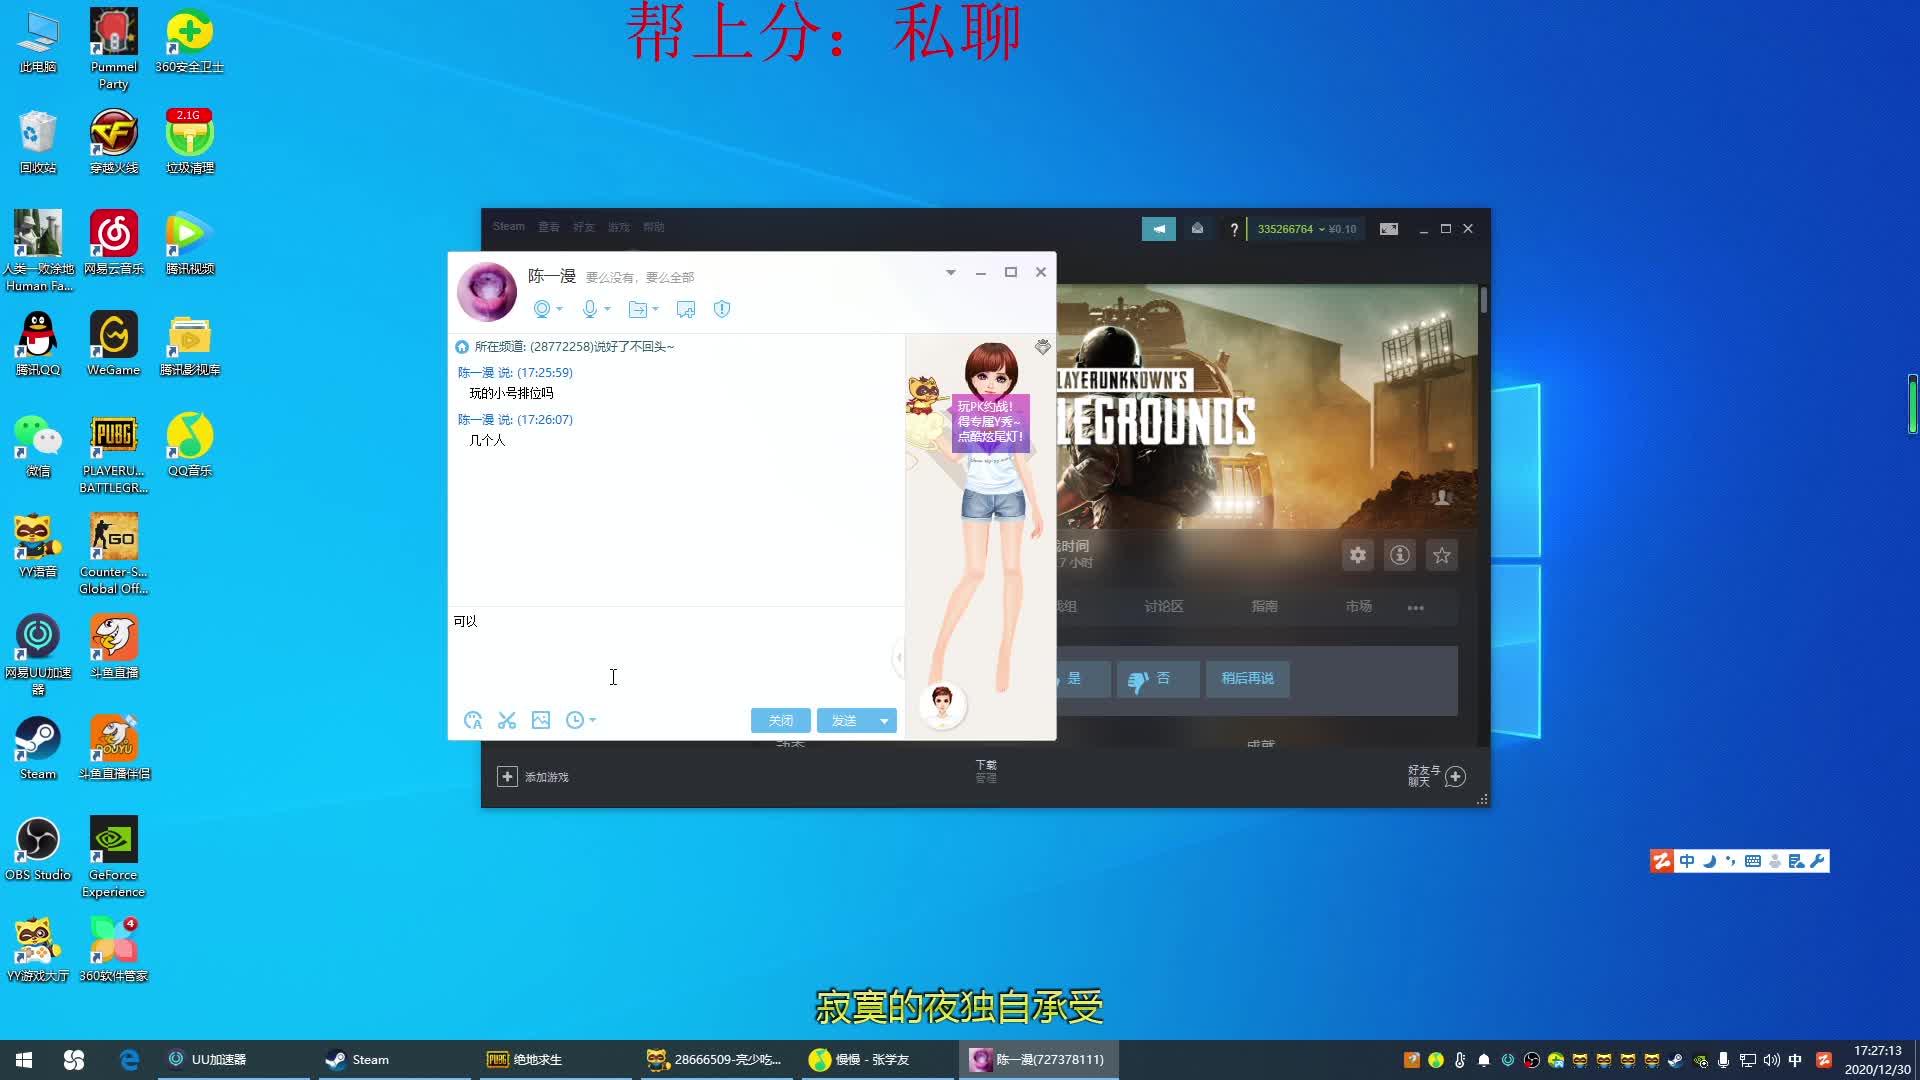The width and height of the screenshot is (1920, 1080).
Task: Open the WeGame desktop icon
Action: pos(114,344)
